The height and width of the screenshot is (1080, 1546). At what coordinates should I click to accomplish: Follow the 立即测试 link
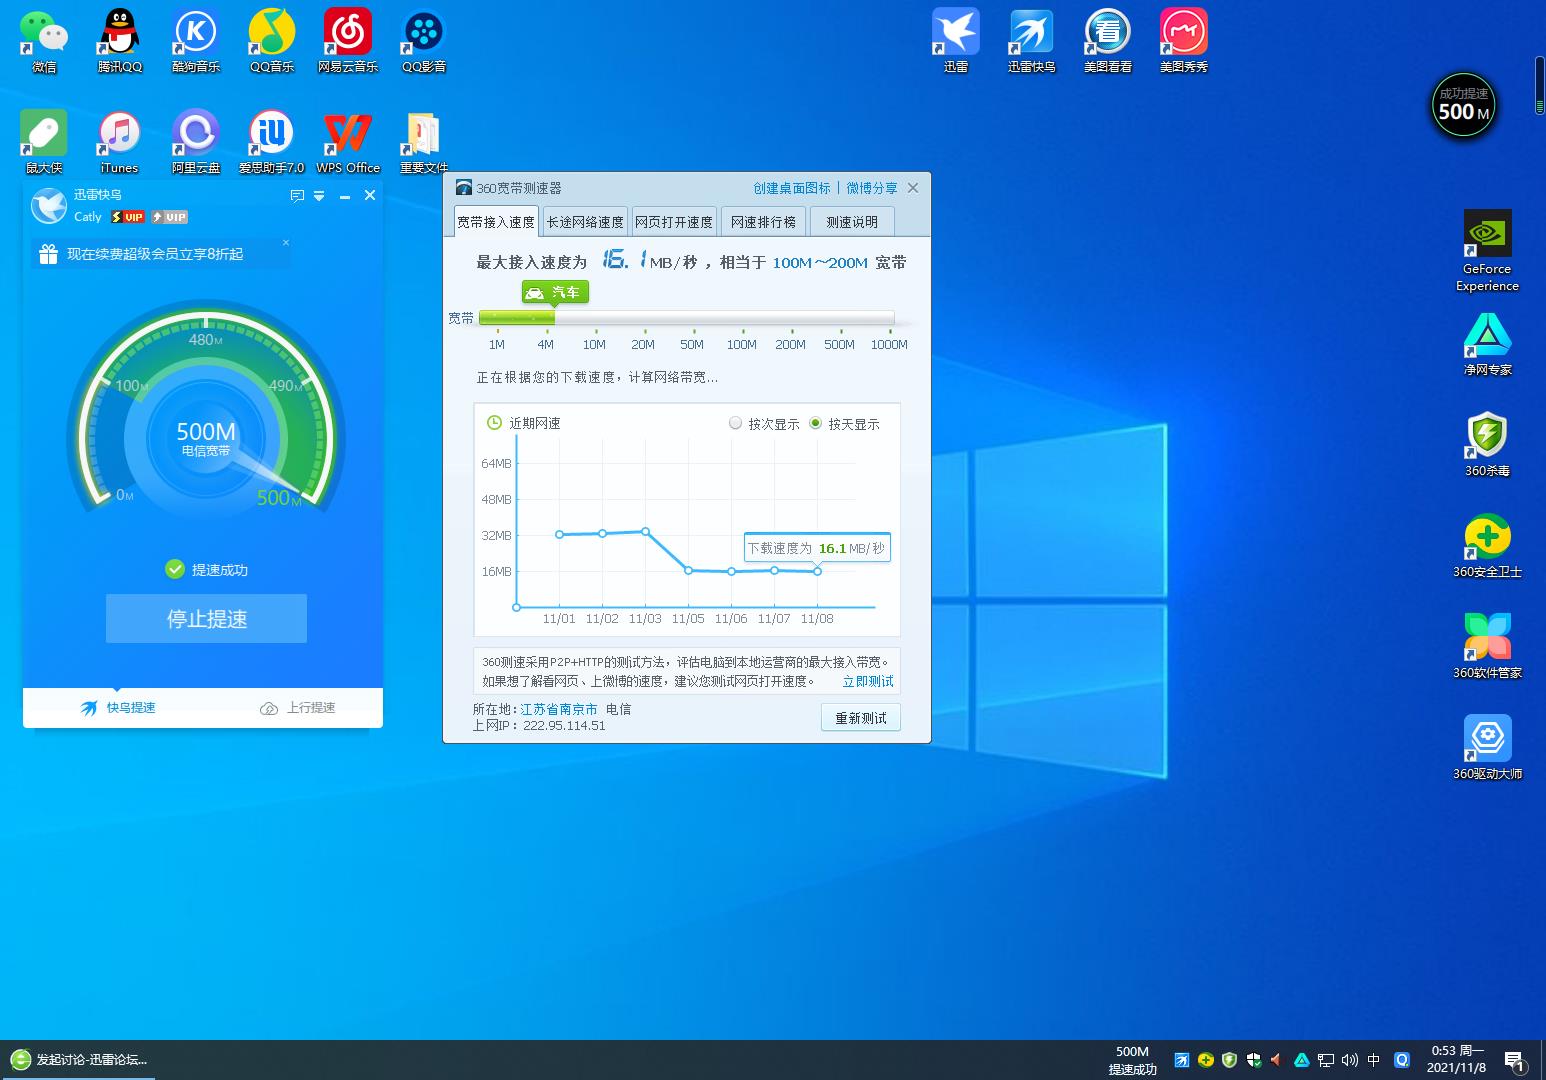(x=867, y=681)
